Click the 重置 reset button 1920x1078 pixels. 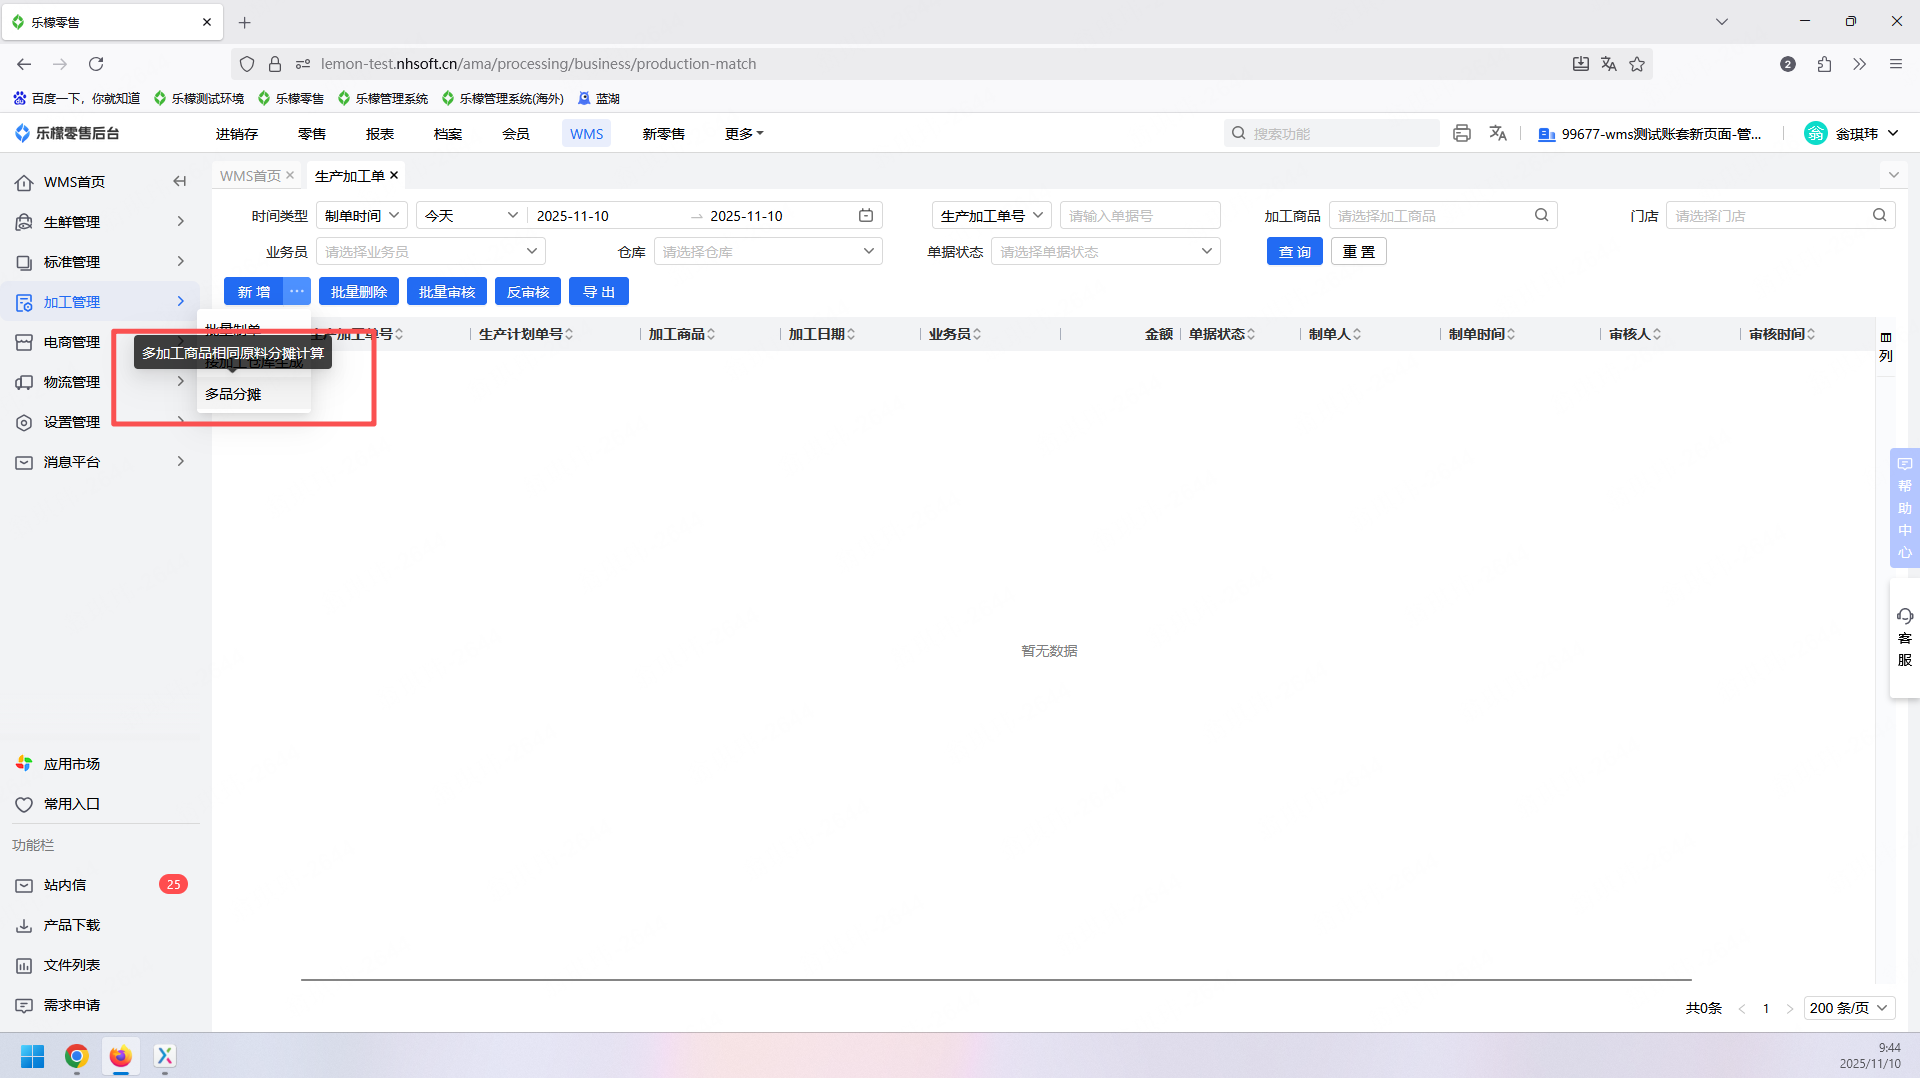(1359, 251)
